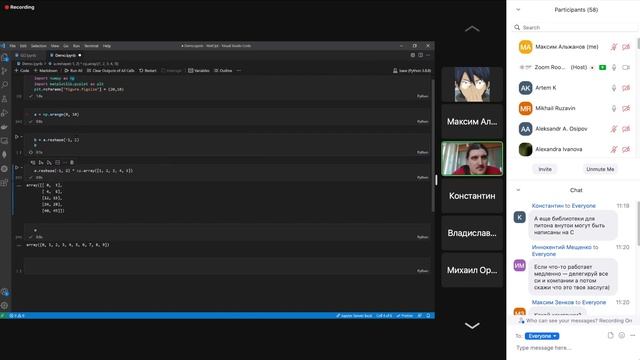Open cell toolbar more actions ellipsis

pos(64,162)
